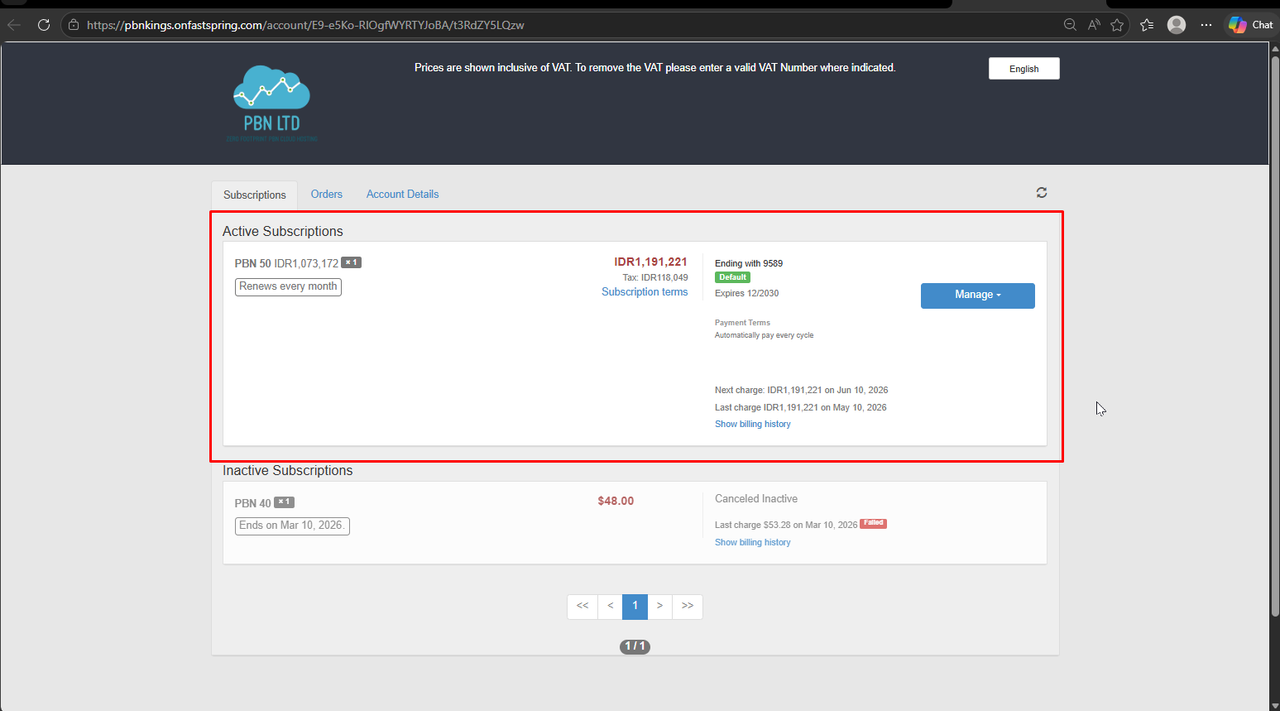Click the 'Next charge' Jun 10, 2026 line
1280x711 pixels.
[802, 390]
